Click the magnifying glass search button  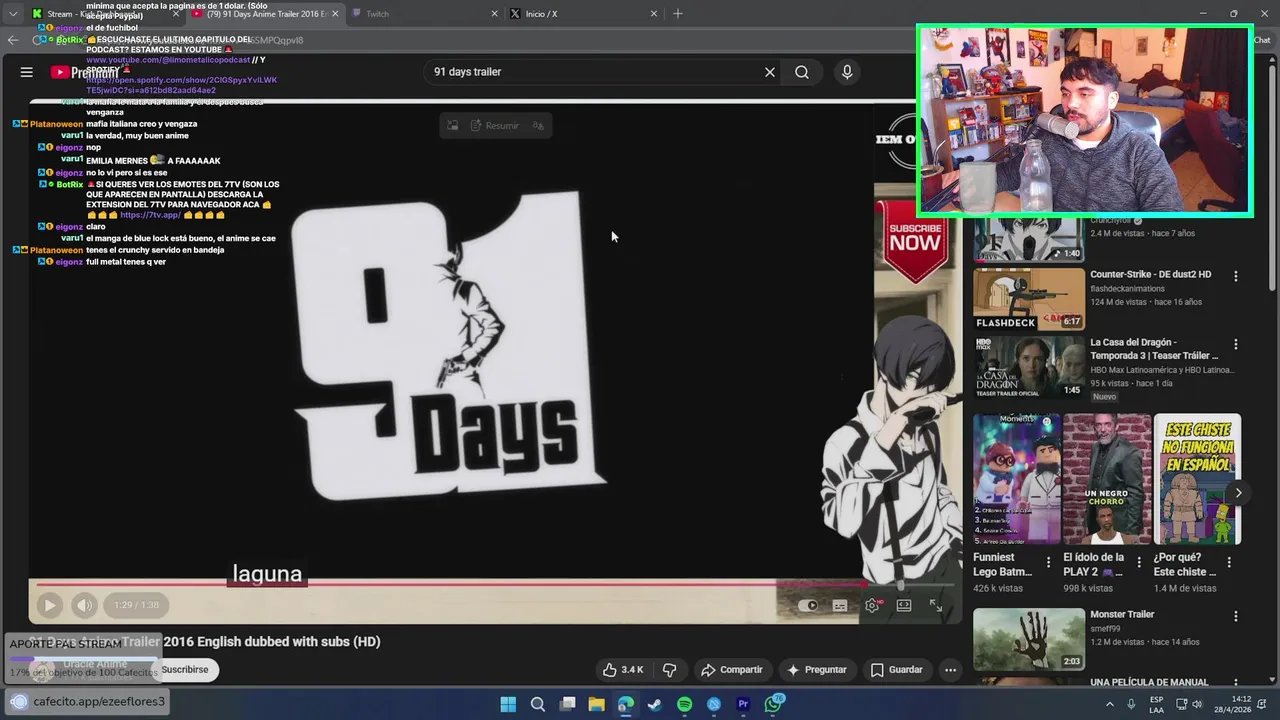pos(802,72)
